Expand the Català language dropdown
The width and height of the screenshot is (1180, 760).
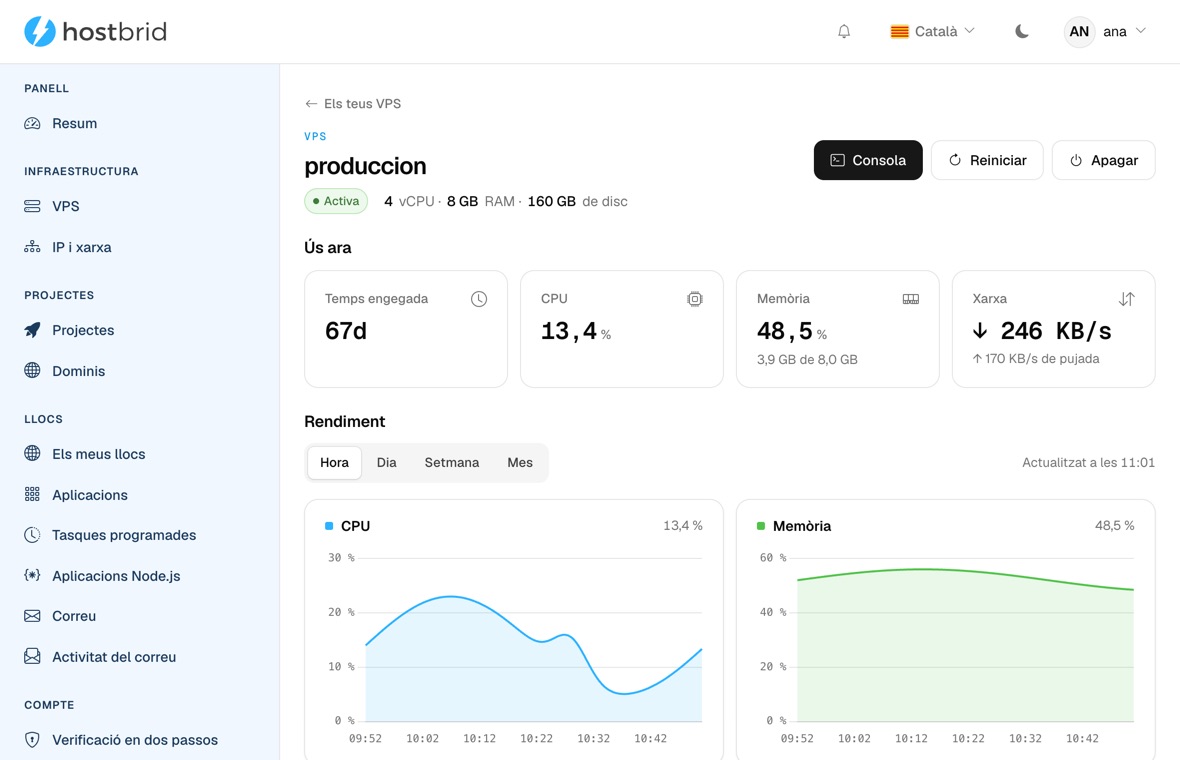coord(932,32)
